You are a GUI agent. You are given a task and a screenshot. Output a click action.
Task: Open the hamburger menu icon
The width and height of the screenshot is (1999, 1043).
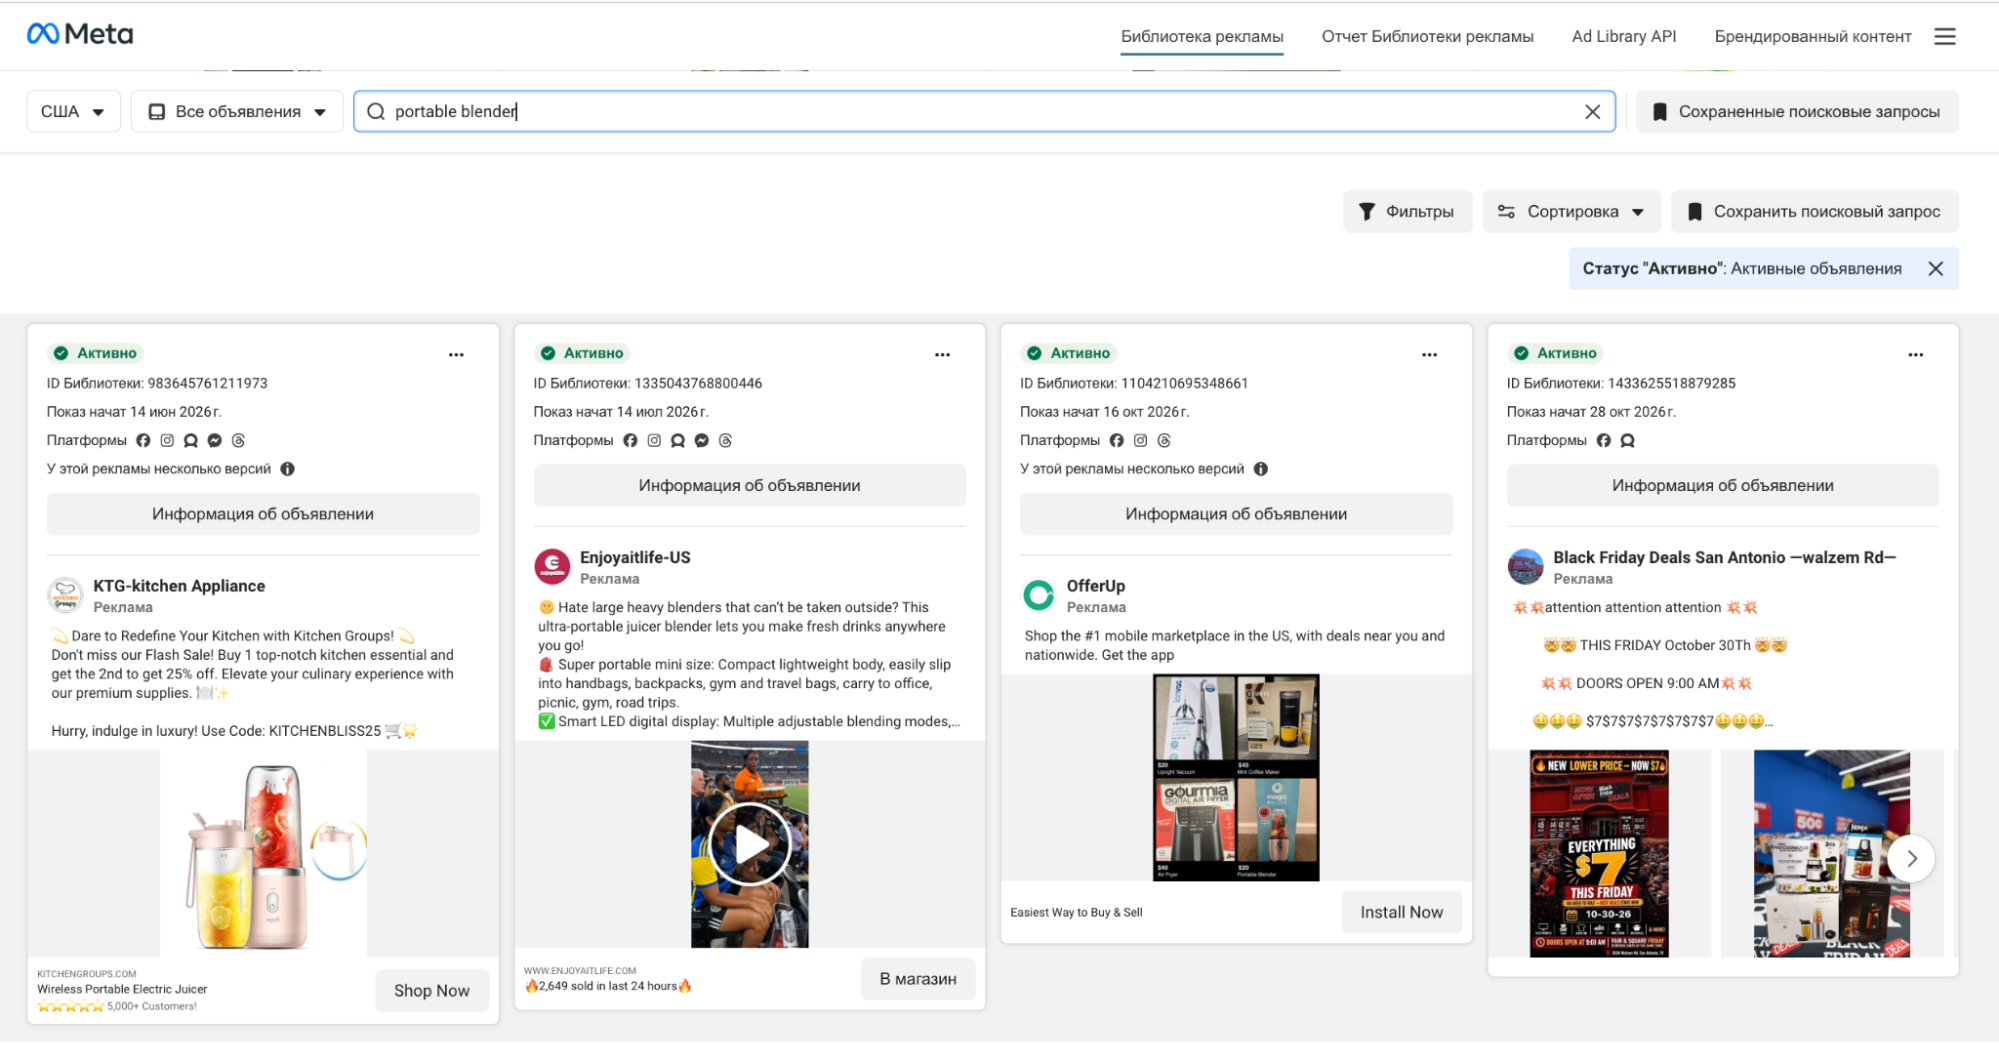1944,36
